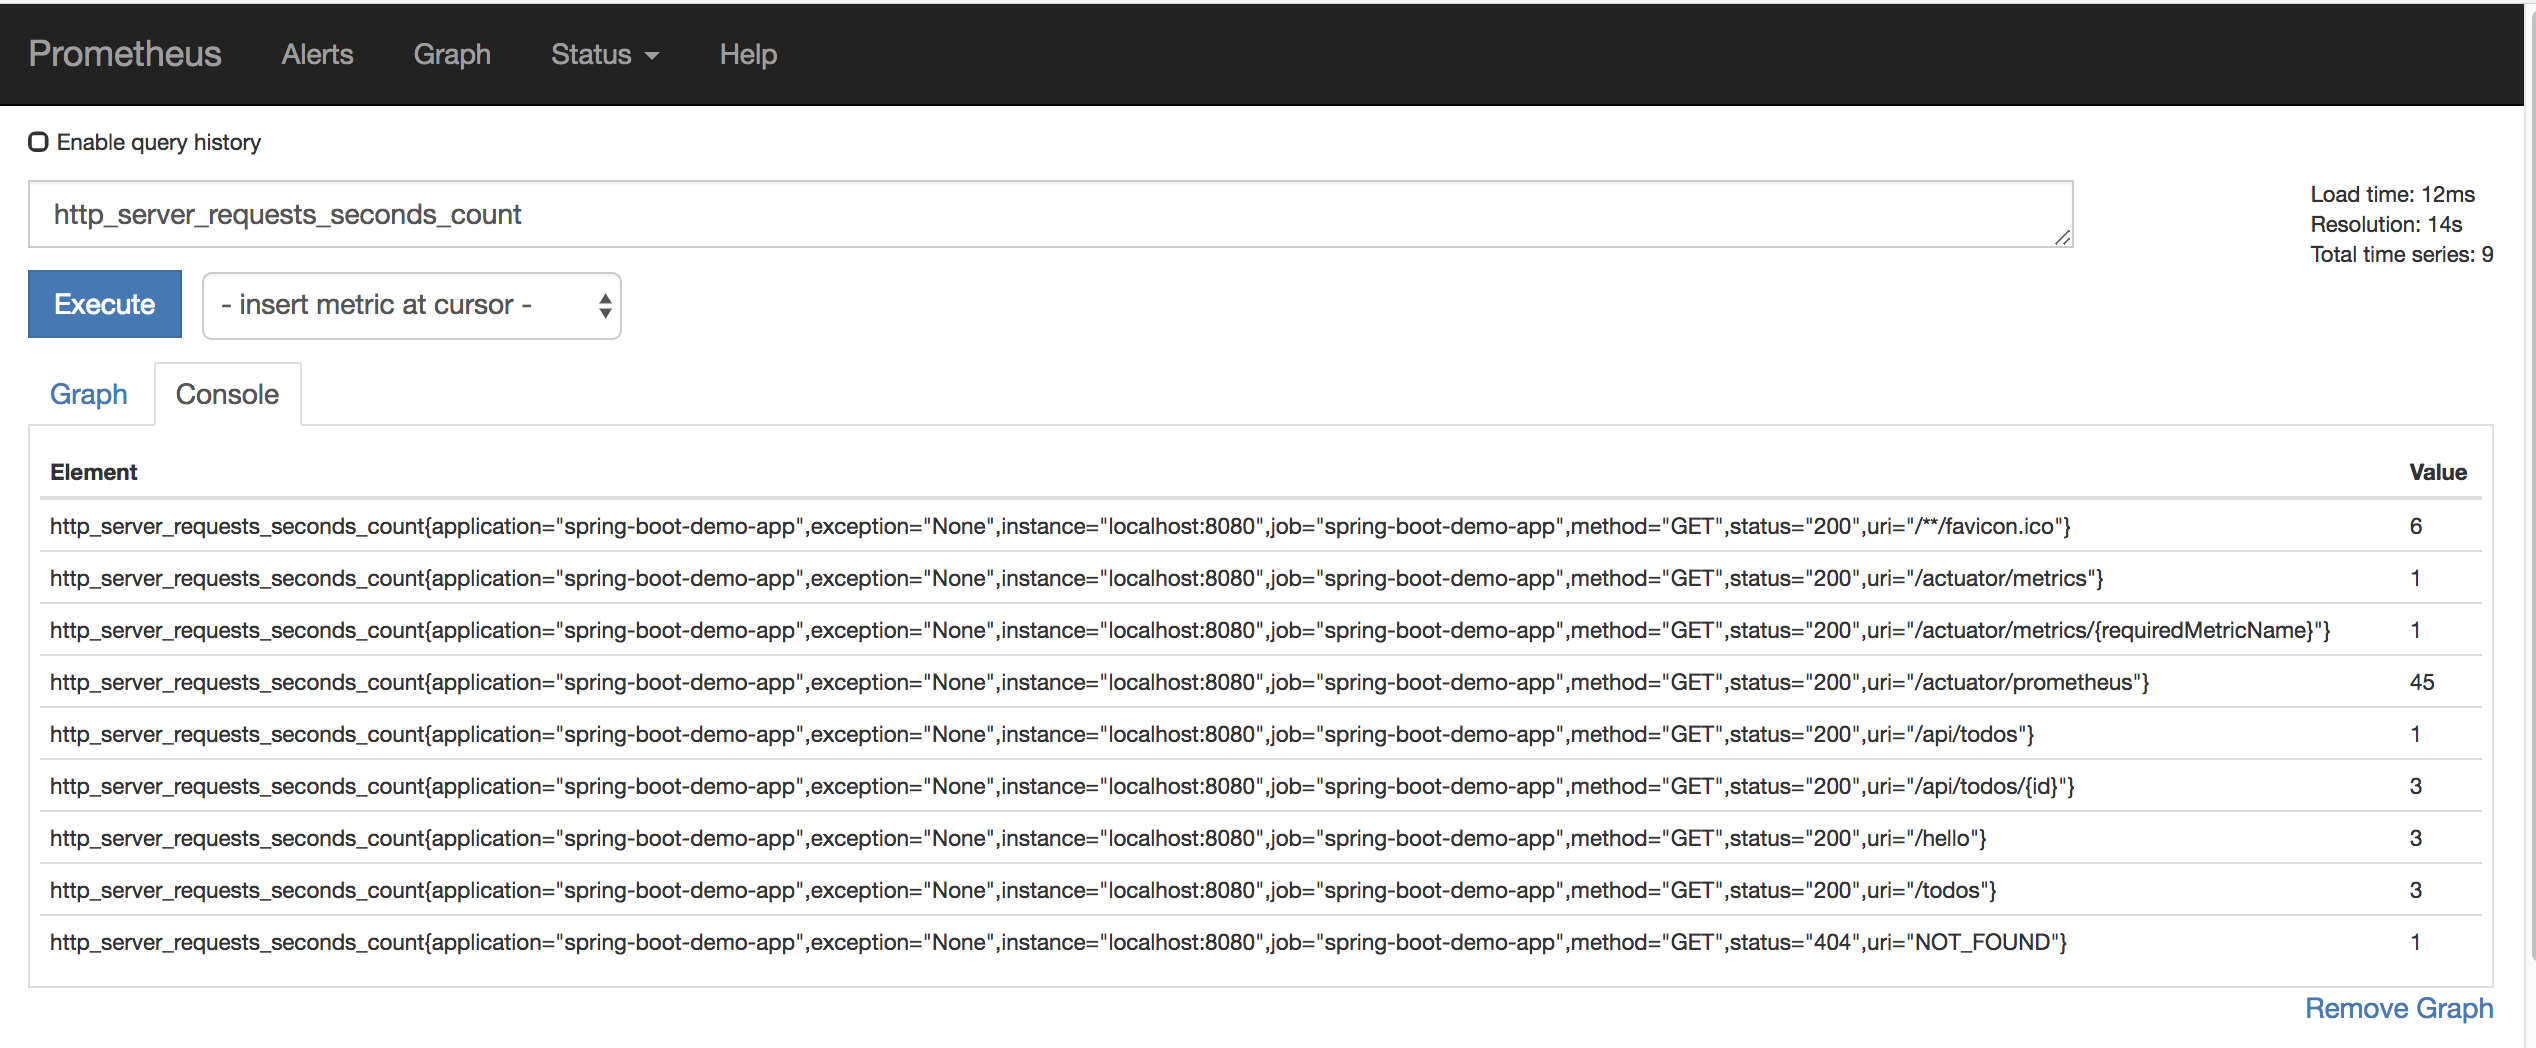Viewport: 2536px width, 1048px height.
Task: Expand the Status dropdown menu
Action: [604, 54]
